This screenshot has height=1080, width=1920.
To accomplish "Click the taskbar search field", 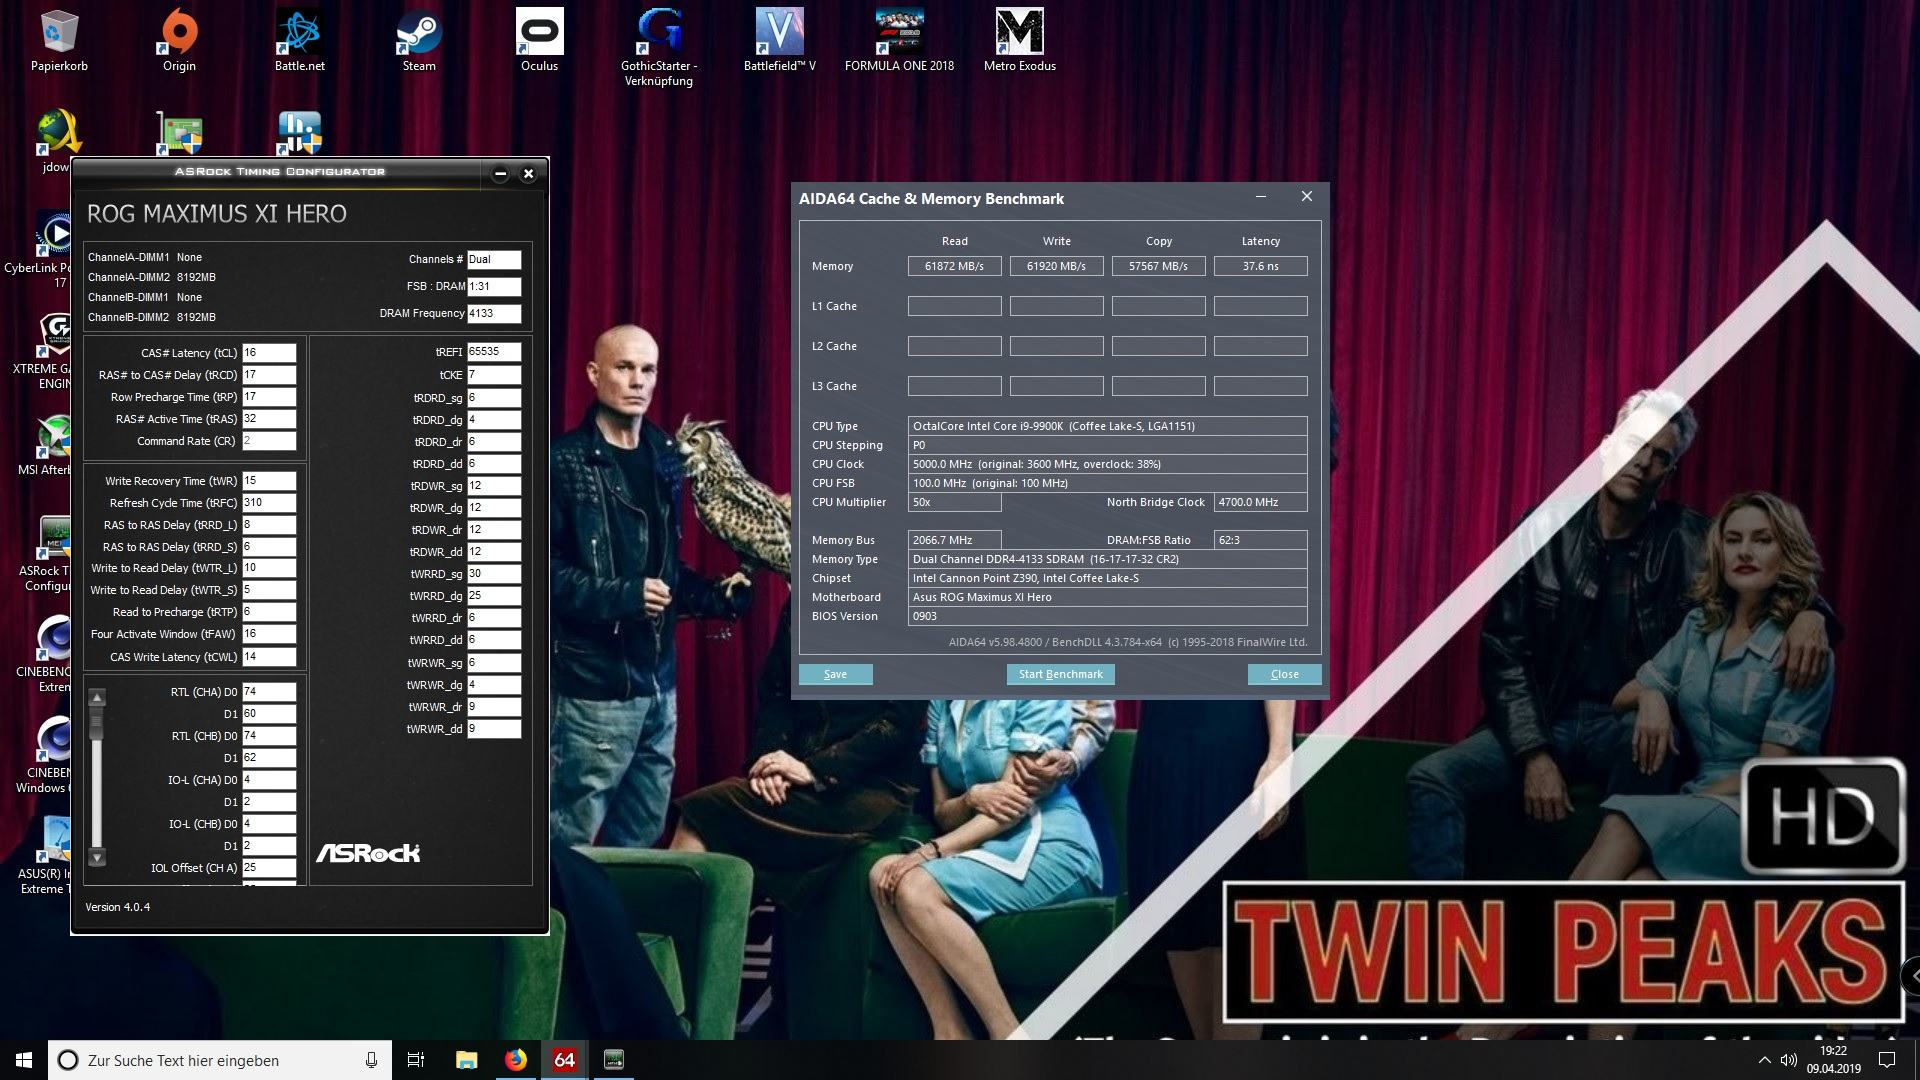I will click(220, 1060).
